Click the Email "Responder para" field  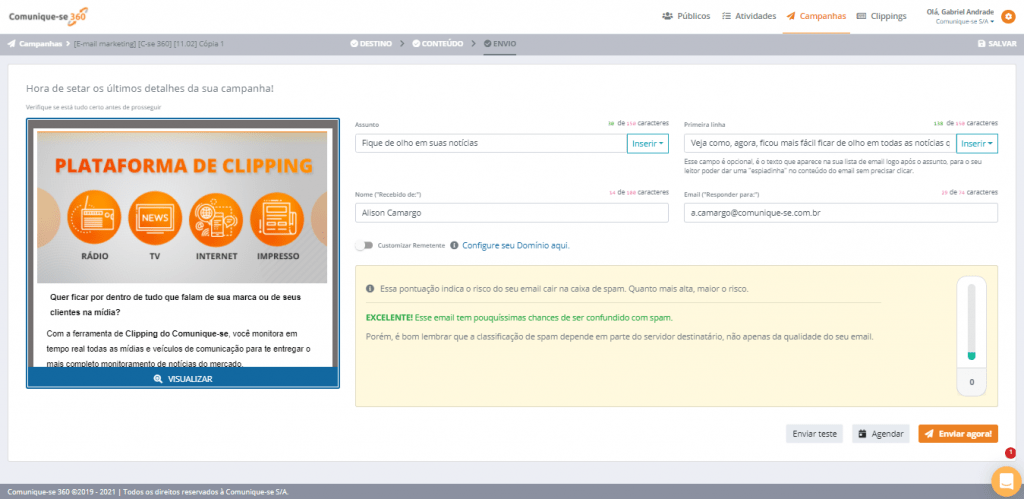pyautogui.click(x=841, y=213)
